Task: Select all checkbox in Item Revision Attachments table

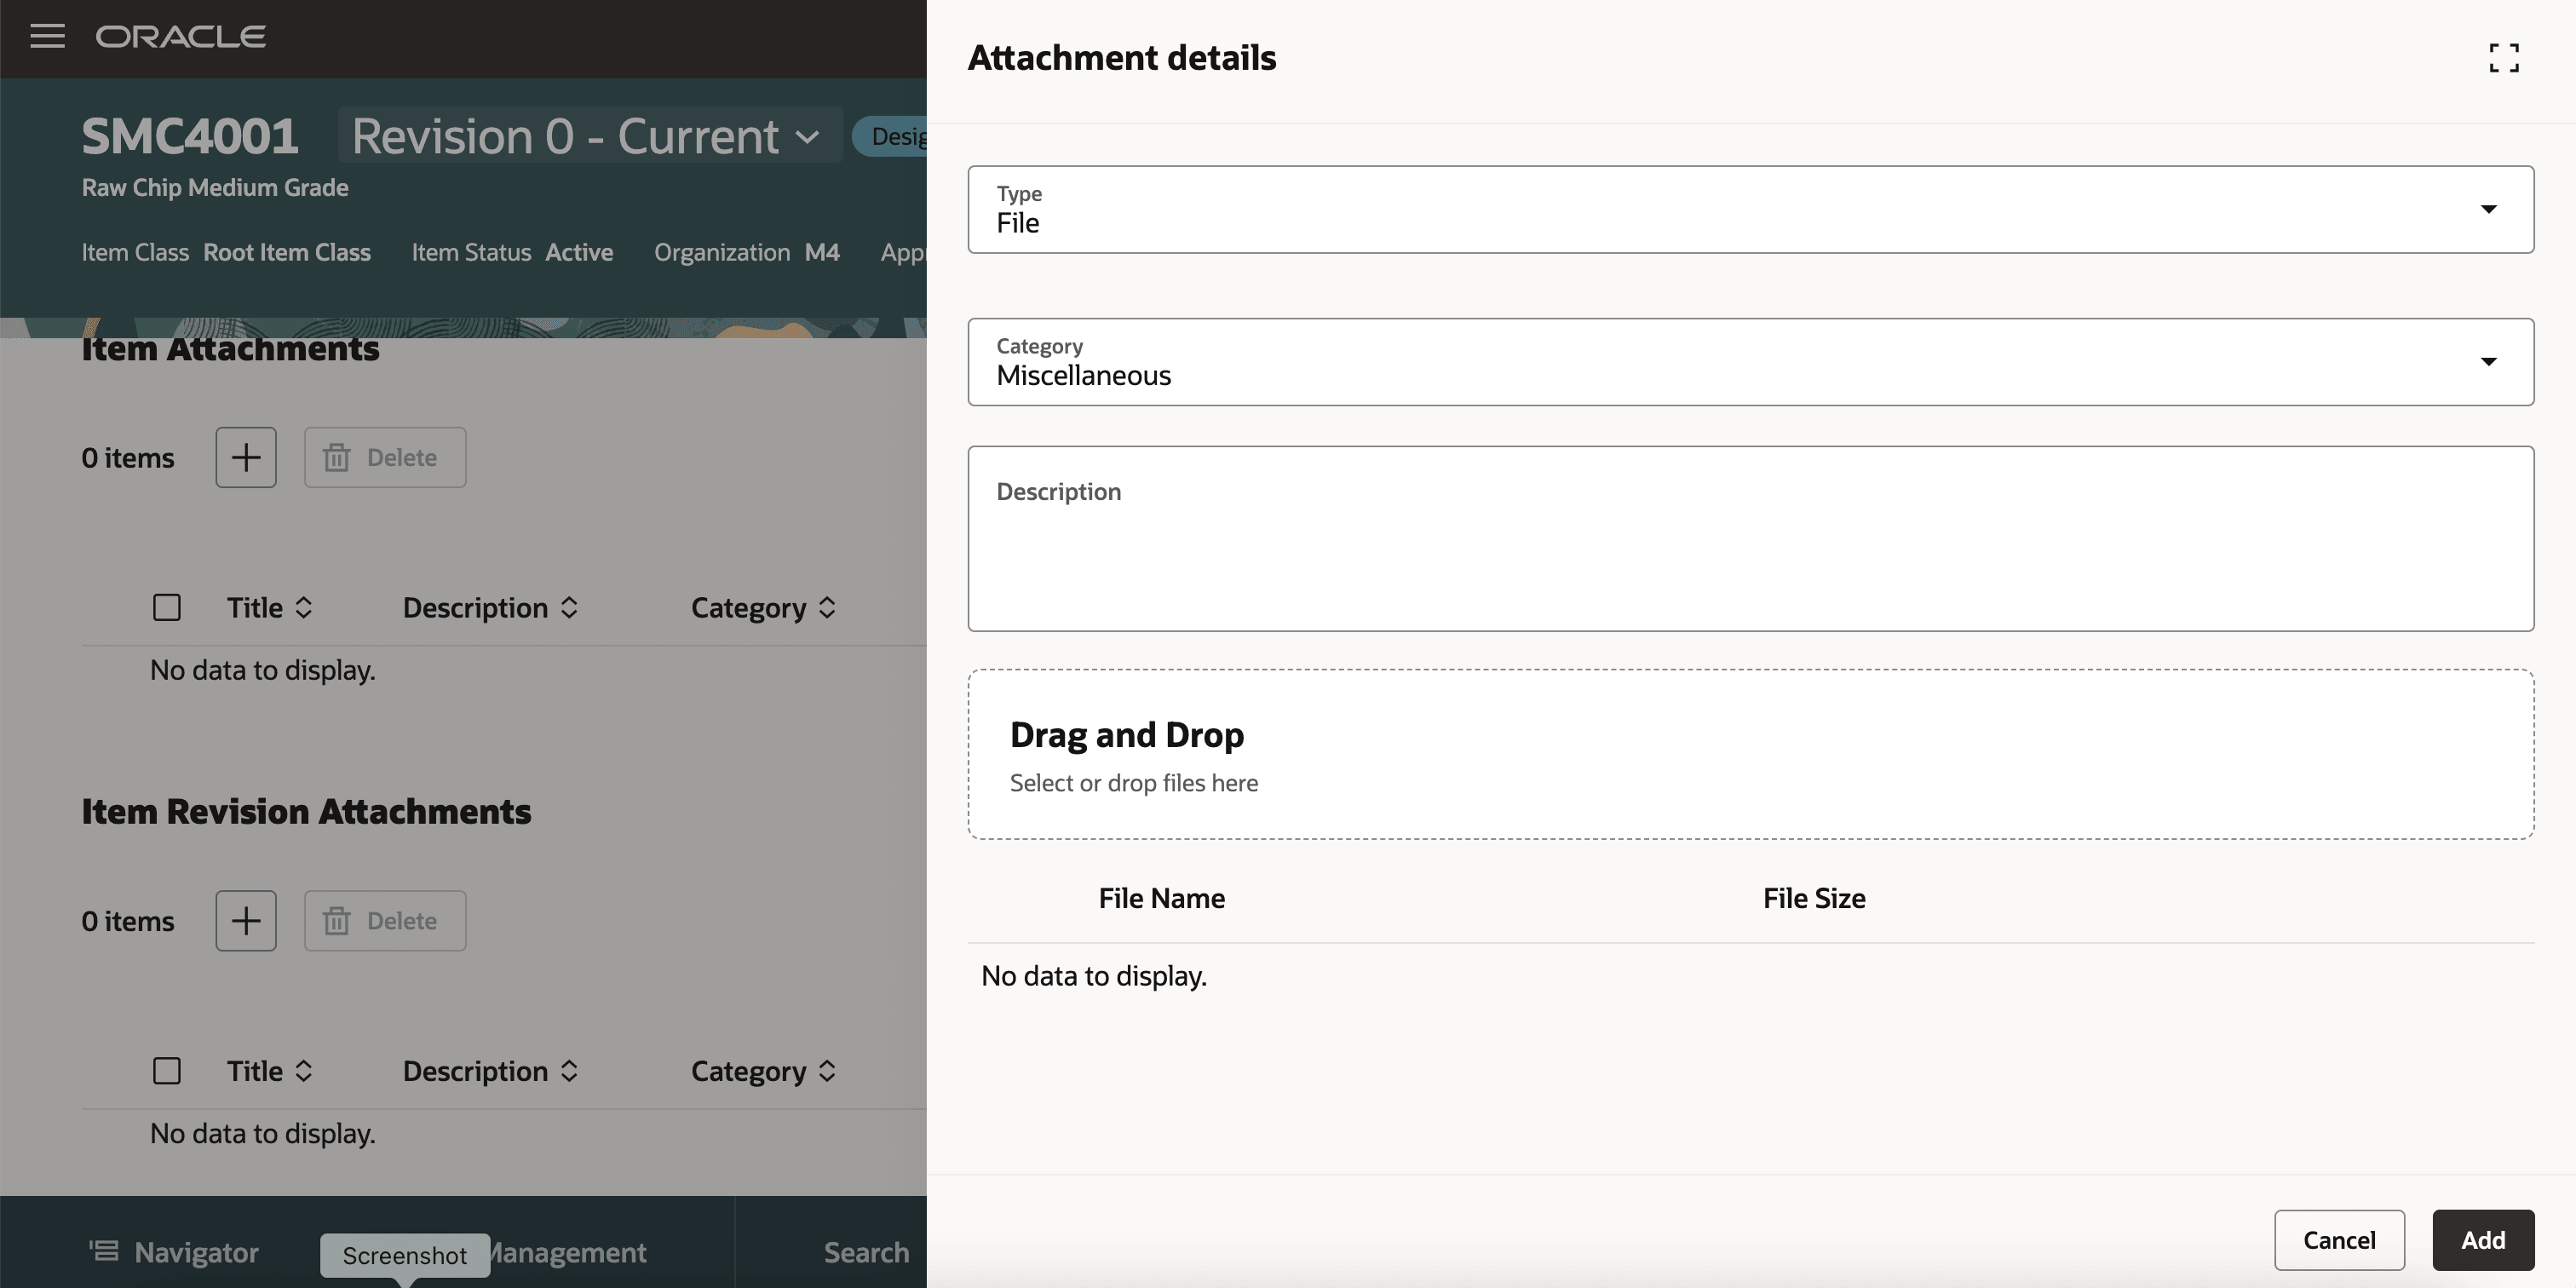Action: pos(167,1071)
